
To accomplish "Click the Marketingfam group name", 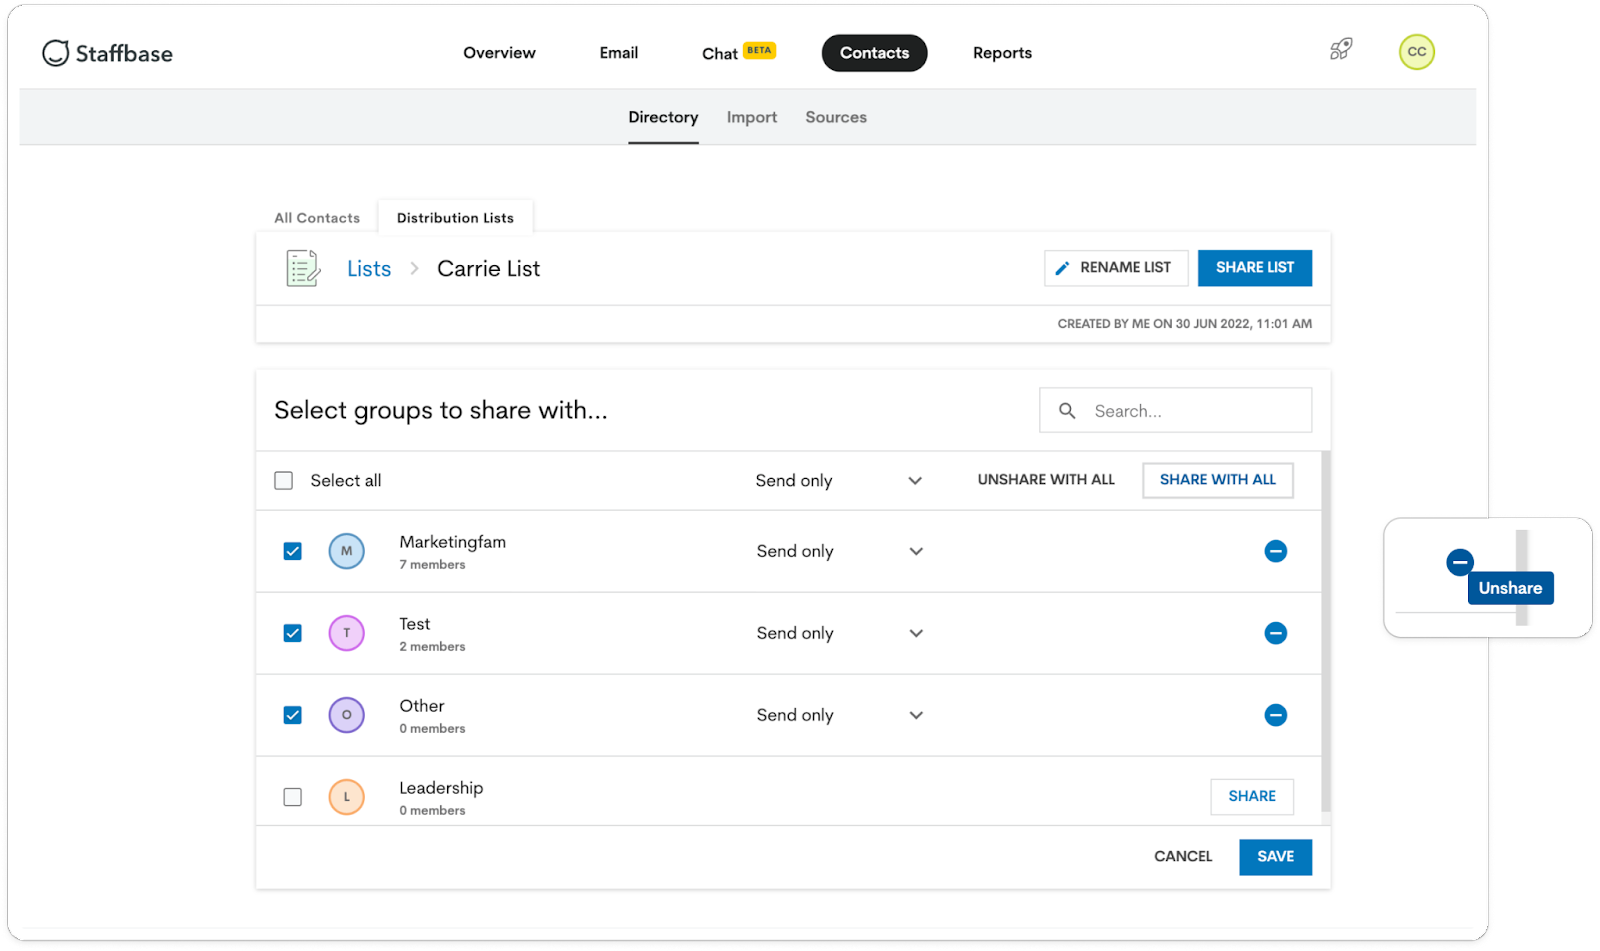I will click(x=453, y=542).
